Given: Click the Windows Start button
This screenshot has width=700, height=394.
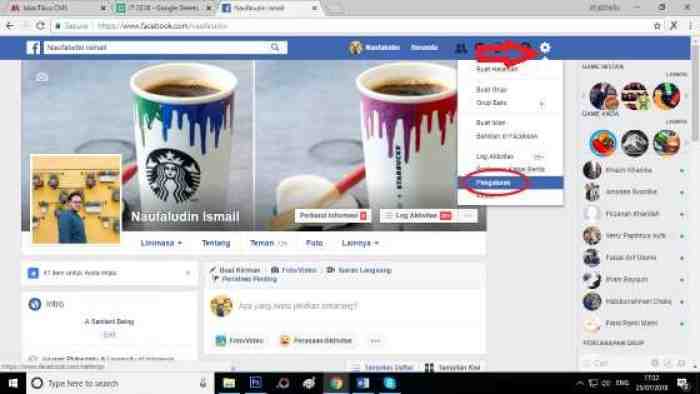Looking at the screenshot, I should point(13,383).
